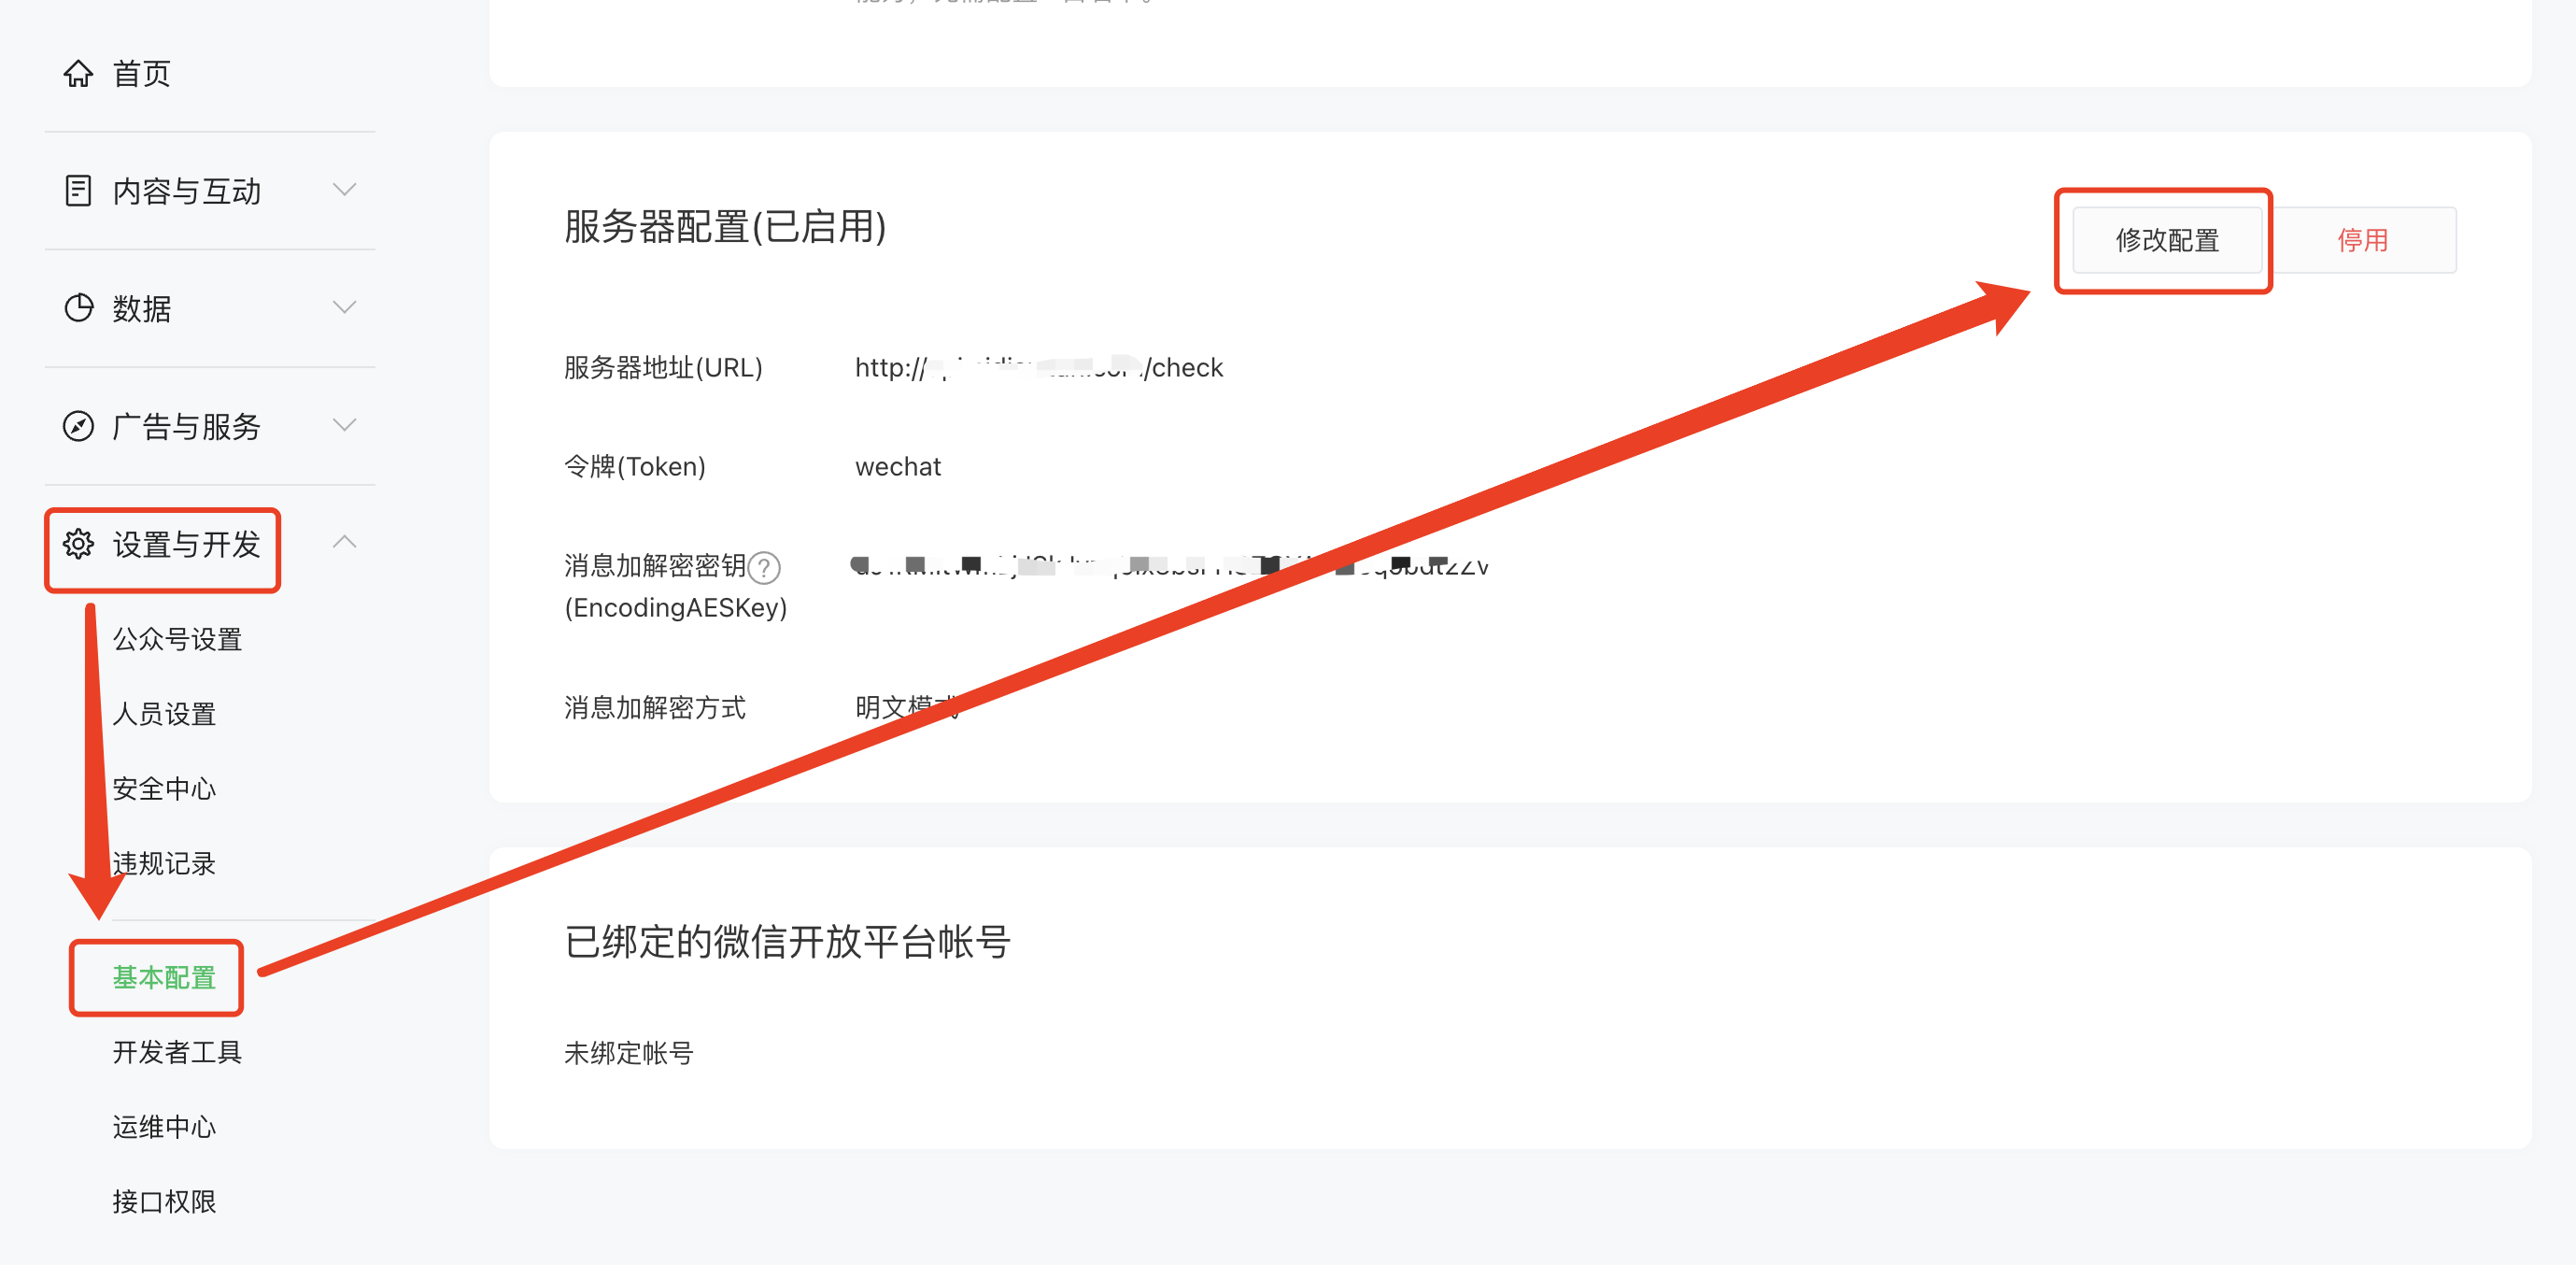Open the 内容与互动 menu label
The image size is (2576, 1265).
[x=186, y=191]
